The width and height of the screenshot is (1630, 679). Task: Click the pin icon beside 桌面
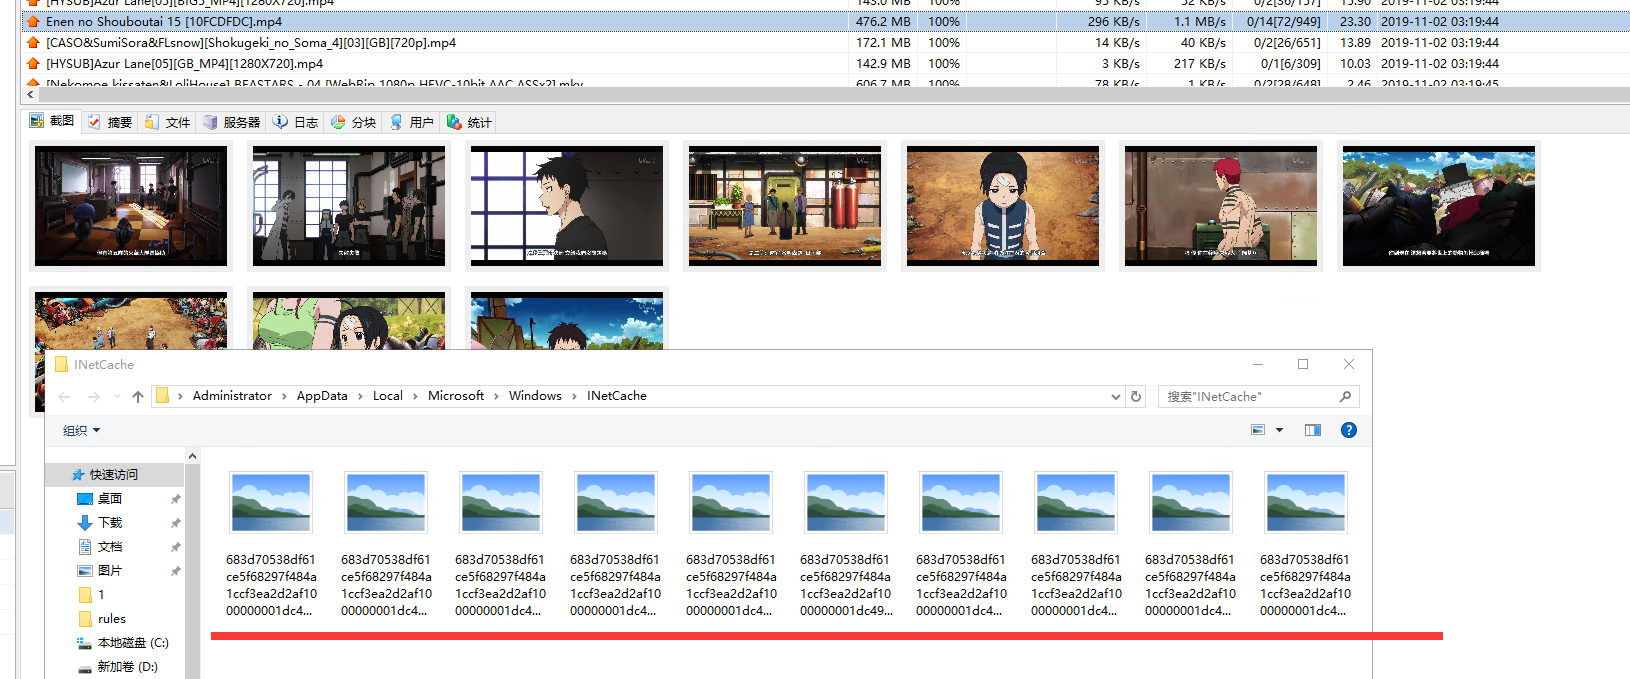[175, 498]
